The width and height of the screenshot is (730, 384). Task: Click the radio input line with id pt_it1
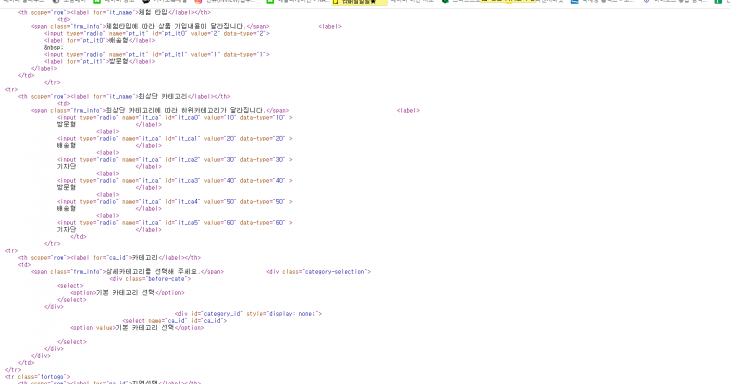click(x=157, y=54)
